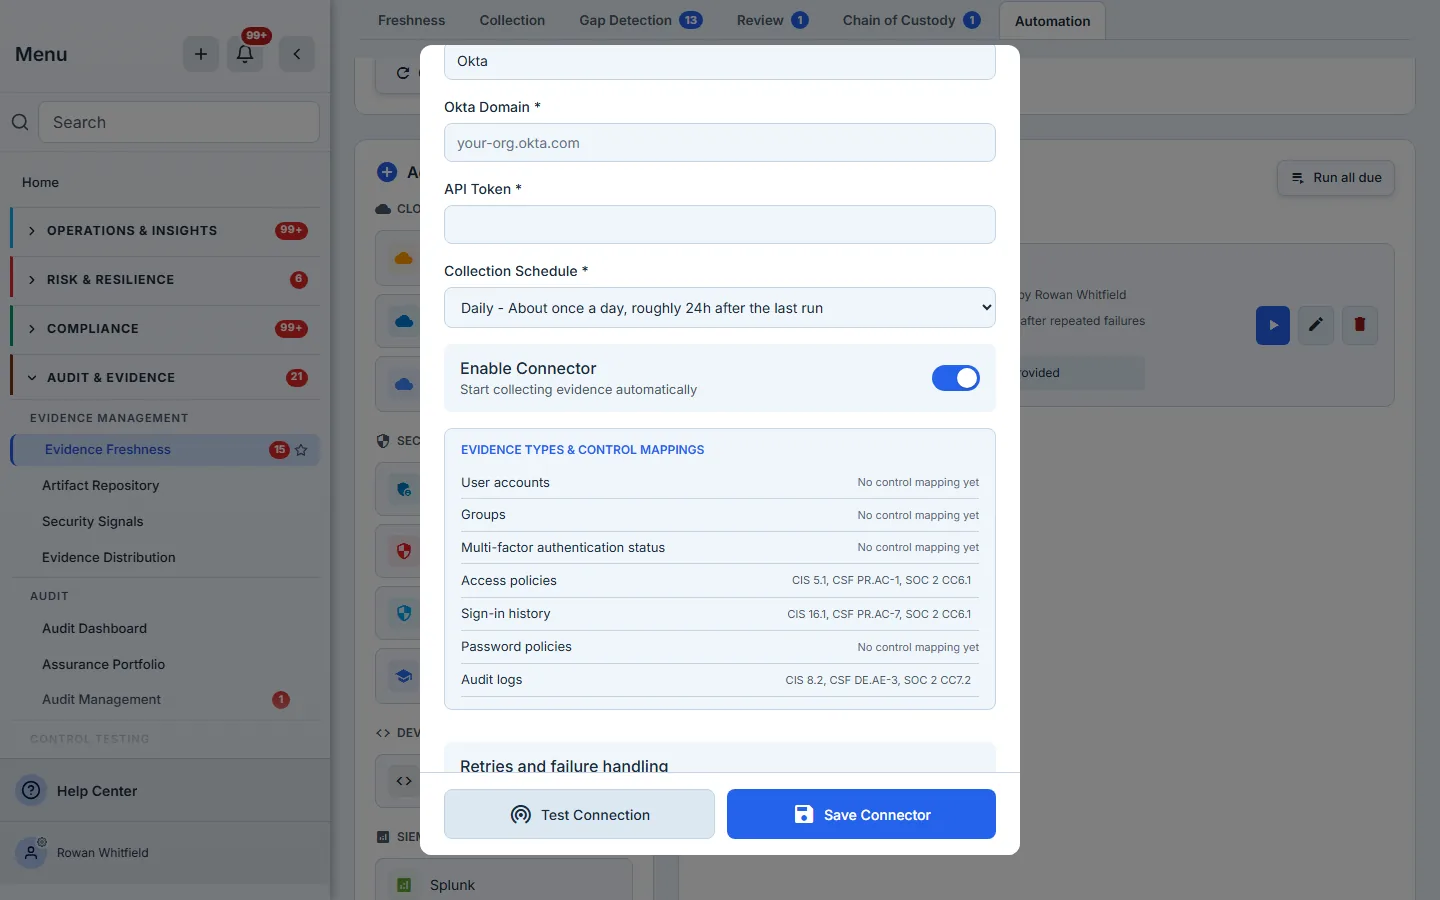
Task: Focus the API Token field
Action: click(x=720, y=224)
